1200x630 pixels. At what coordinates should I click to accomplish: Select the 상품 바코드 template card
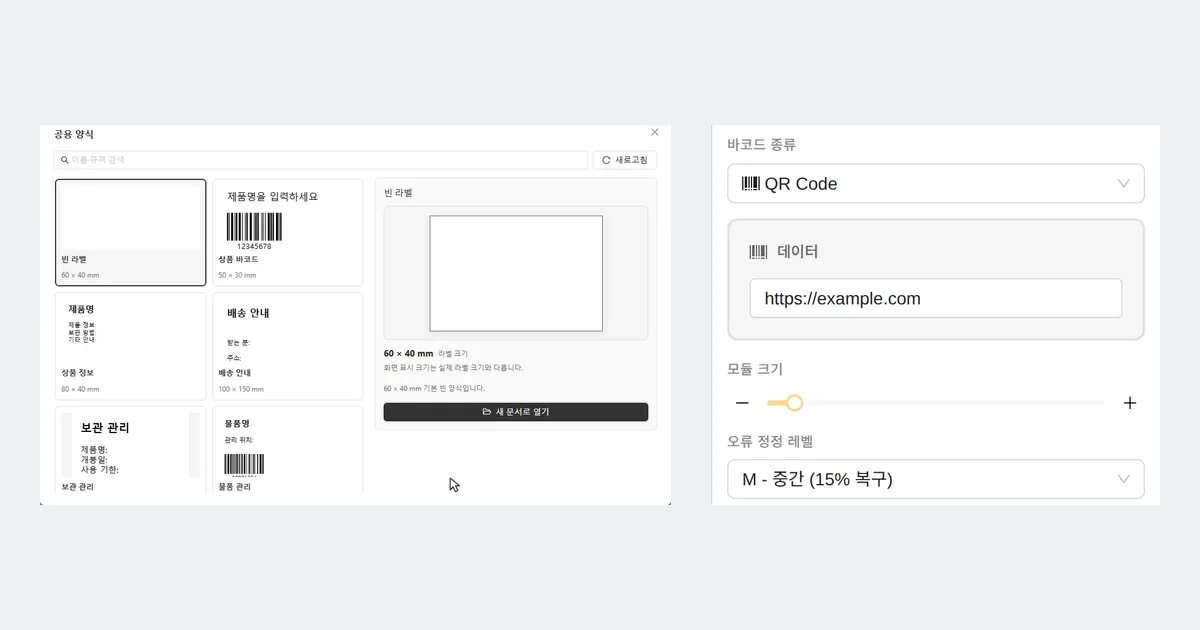click(288, 232)
